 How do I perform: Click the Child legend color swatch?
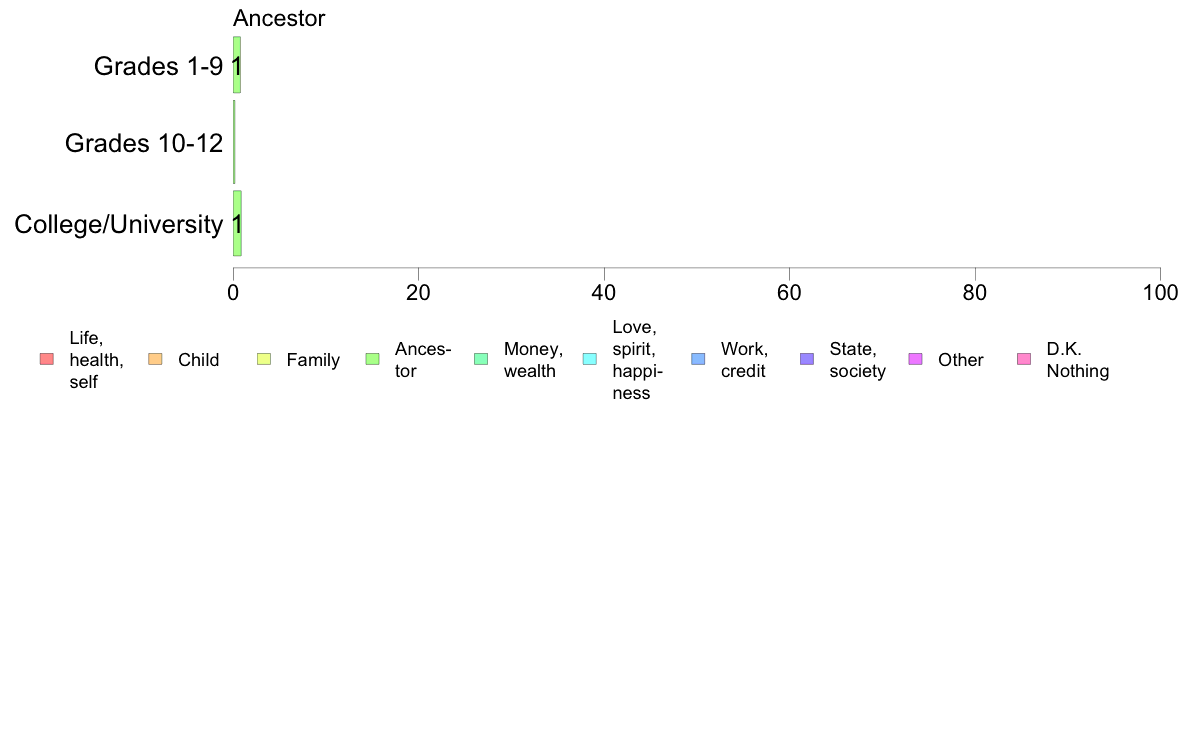[x=155, y=359]
